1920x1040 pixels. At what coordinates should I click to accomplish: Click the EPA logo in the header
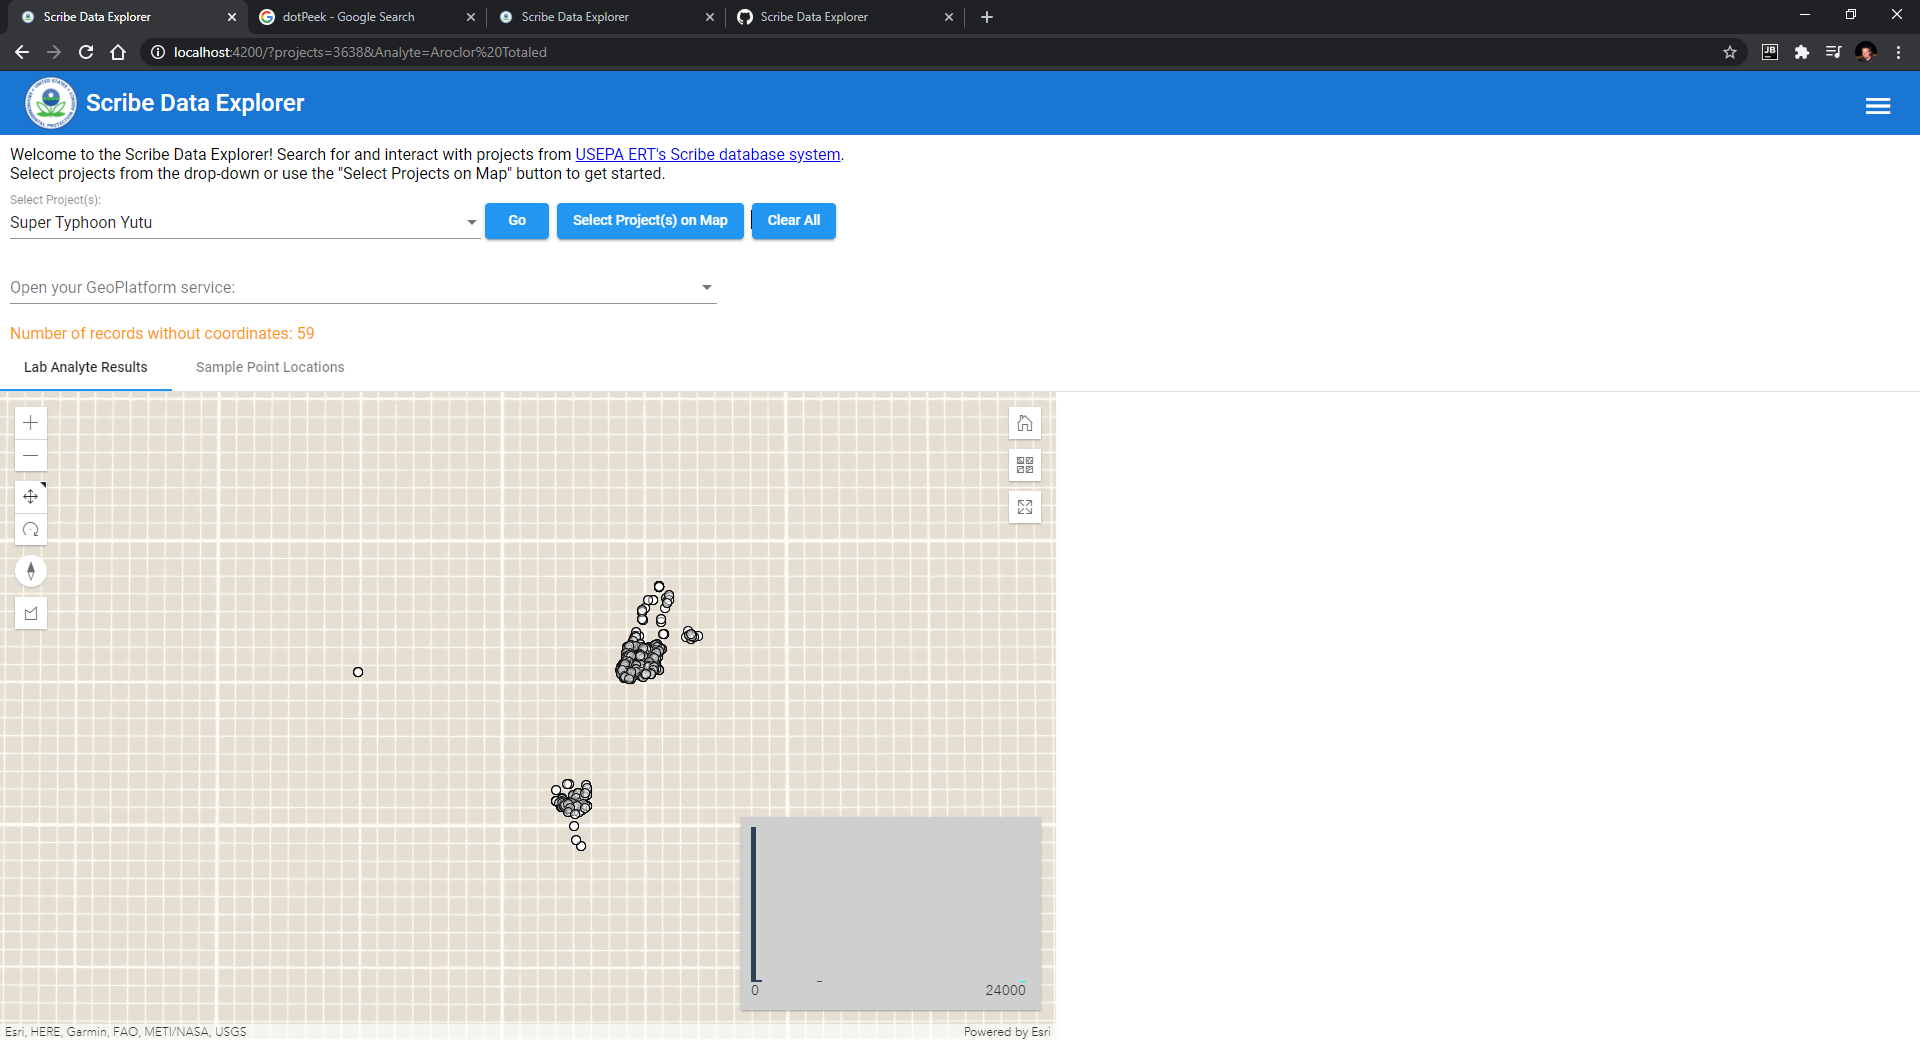(x=50, y=102)
